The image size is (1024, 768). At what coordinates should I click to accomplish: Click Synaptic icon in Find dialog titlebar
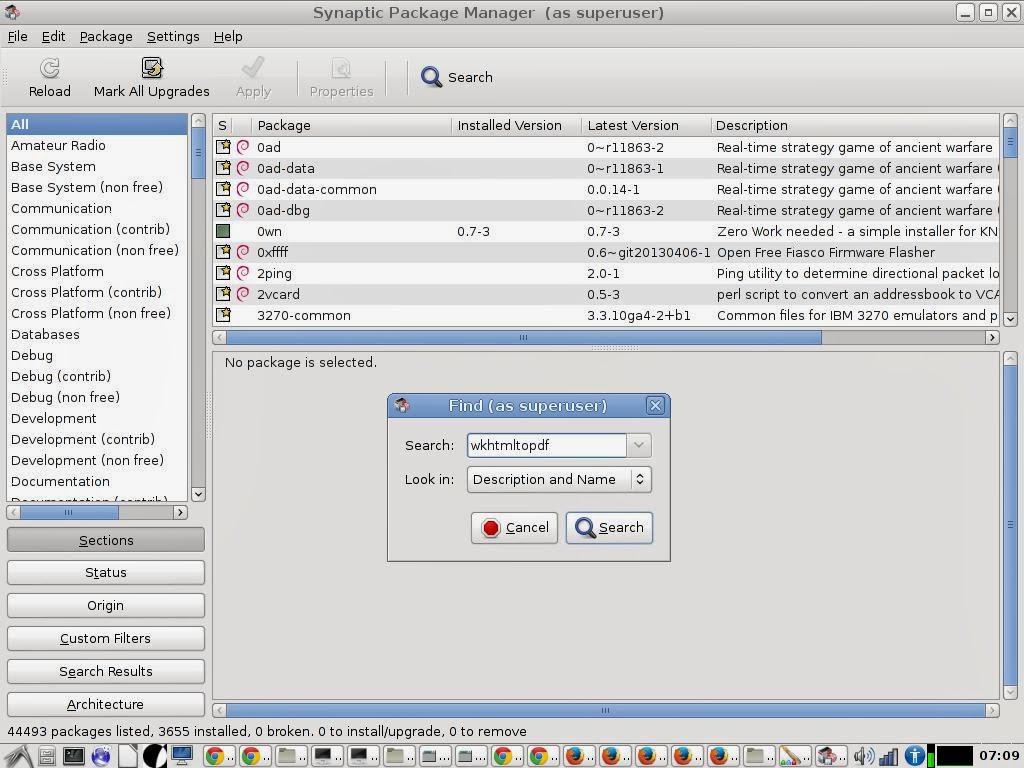402,406
